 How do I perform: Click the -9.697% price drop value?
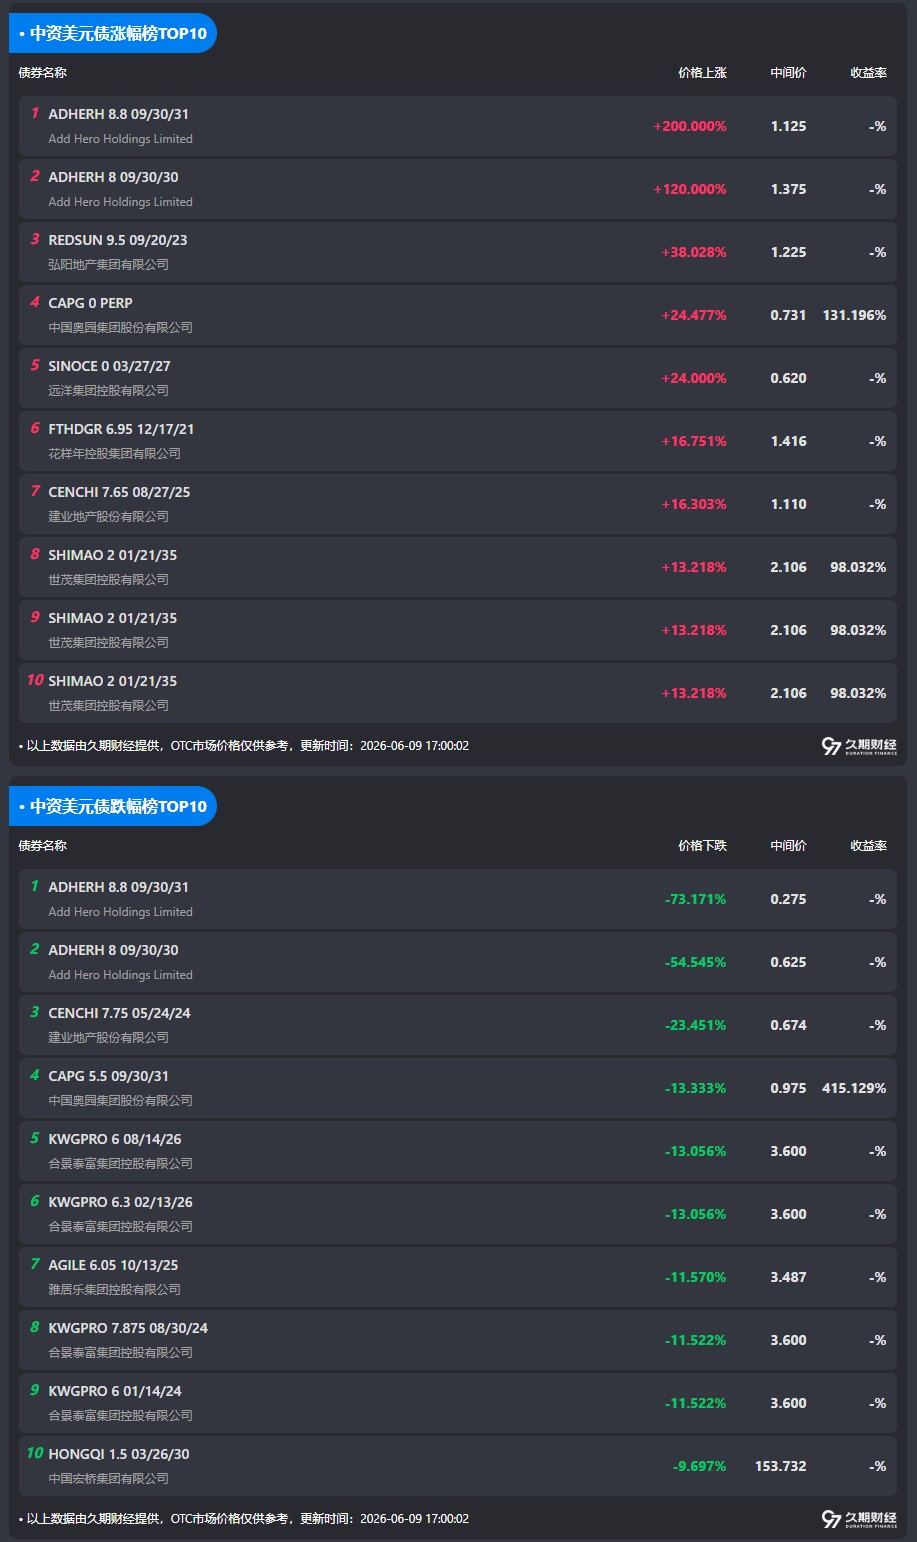(x=700, y=1466)
